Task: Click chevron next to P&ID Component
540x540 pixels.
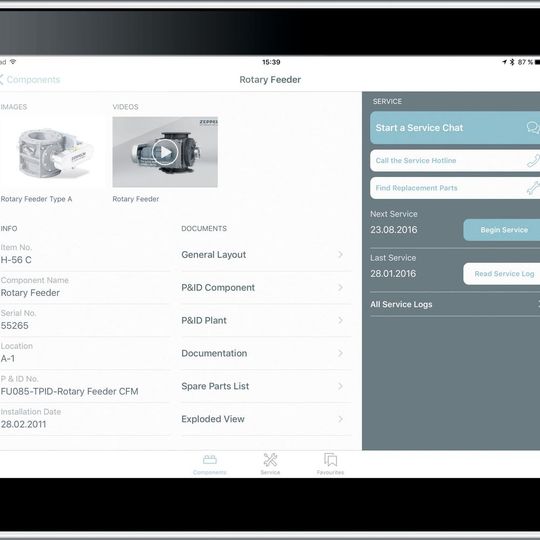Action: click(x=340, y=288)
